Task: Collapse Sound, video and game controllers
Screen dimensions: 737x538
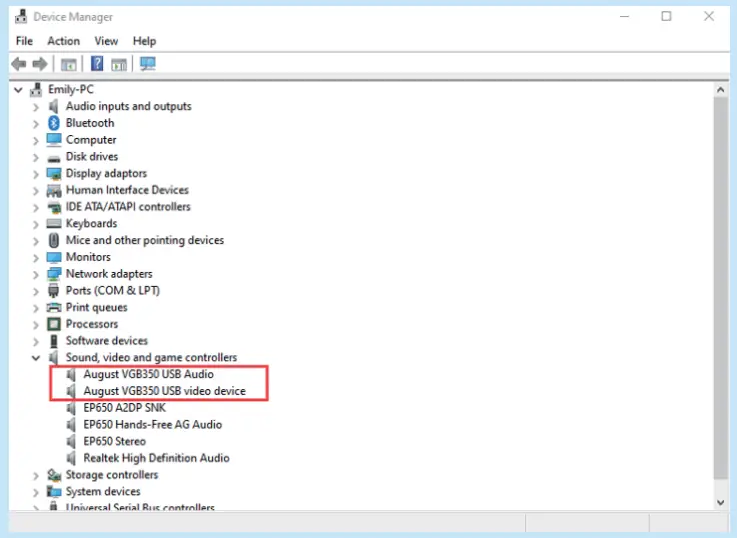Action: (36, 358)
